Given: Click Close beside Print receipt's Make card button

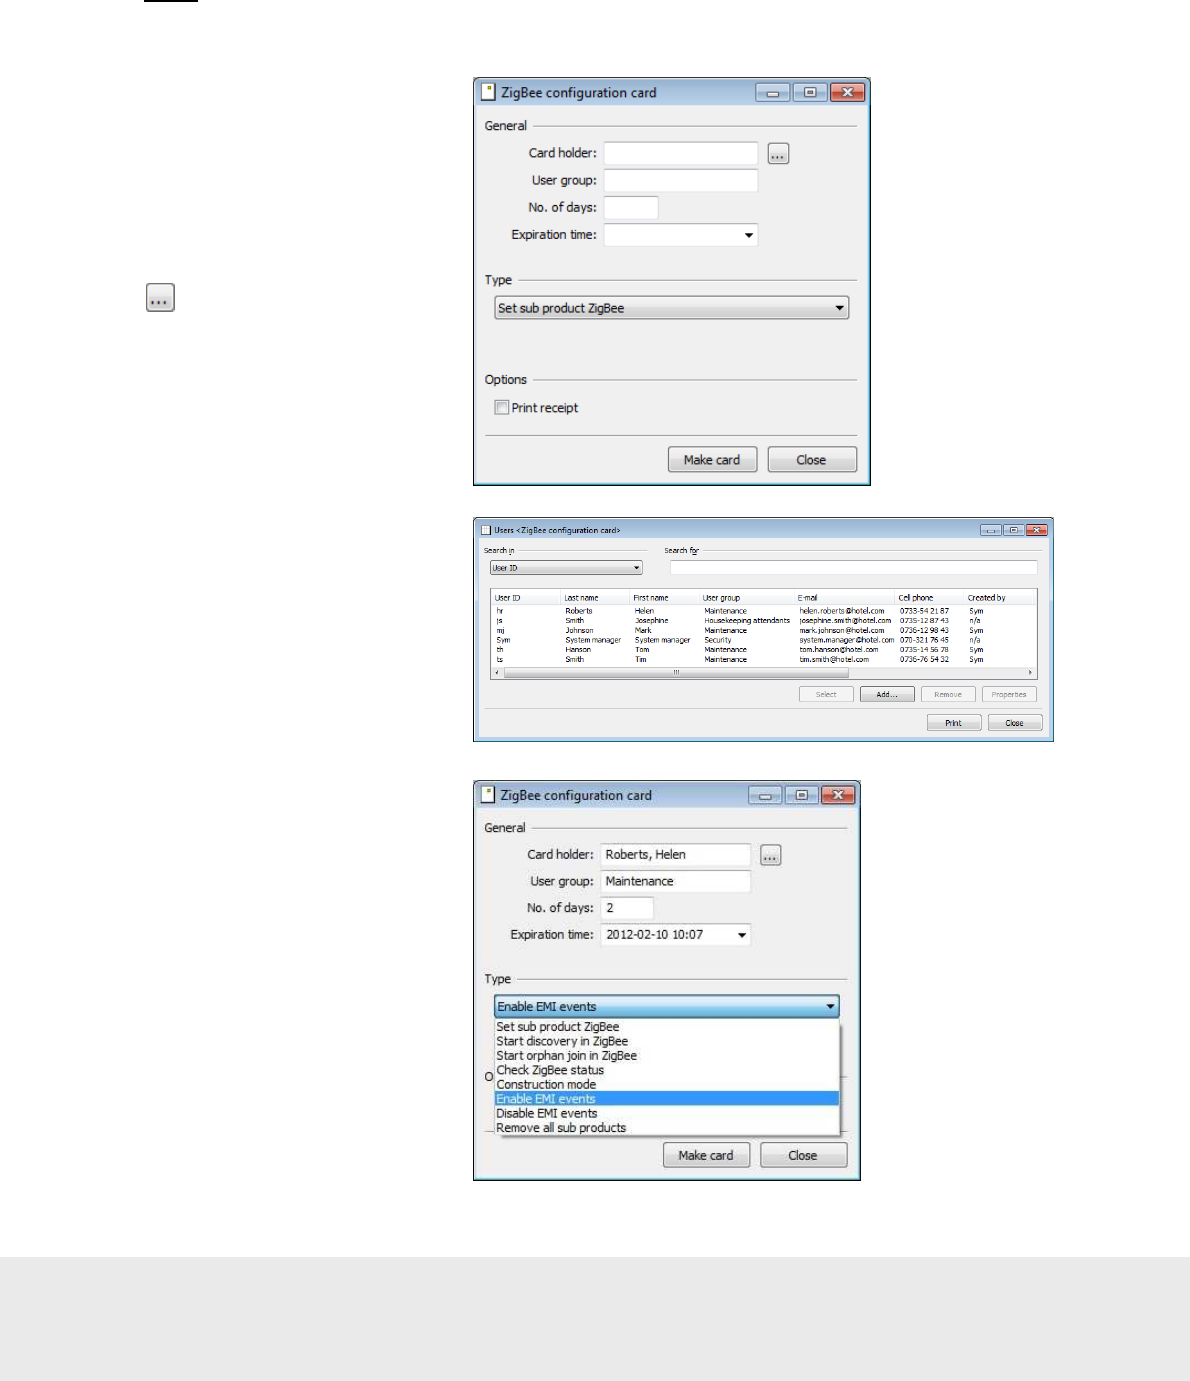Looking at the screenshot, I should (x=812, y=460).
